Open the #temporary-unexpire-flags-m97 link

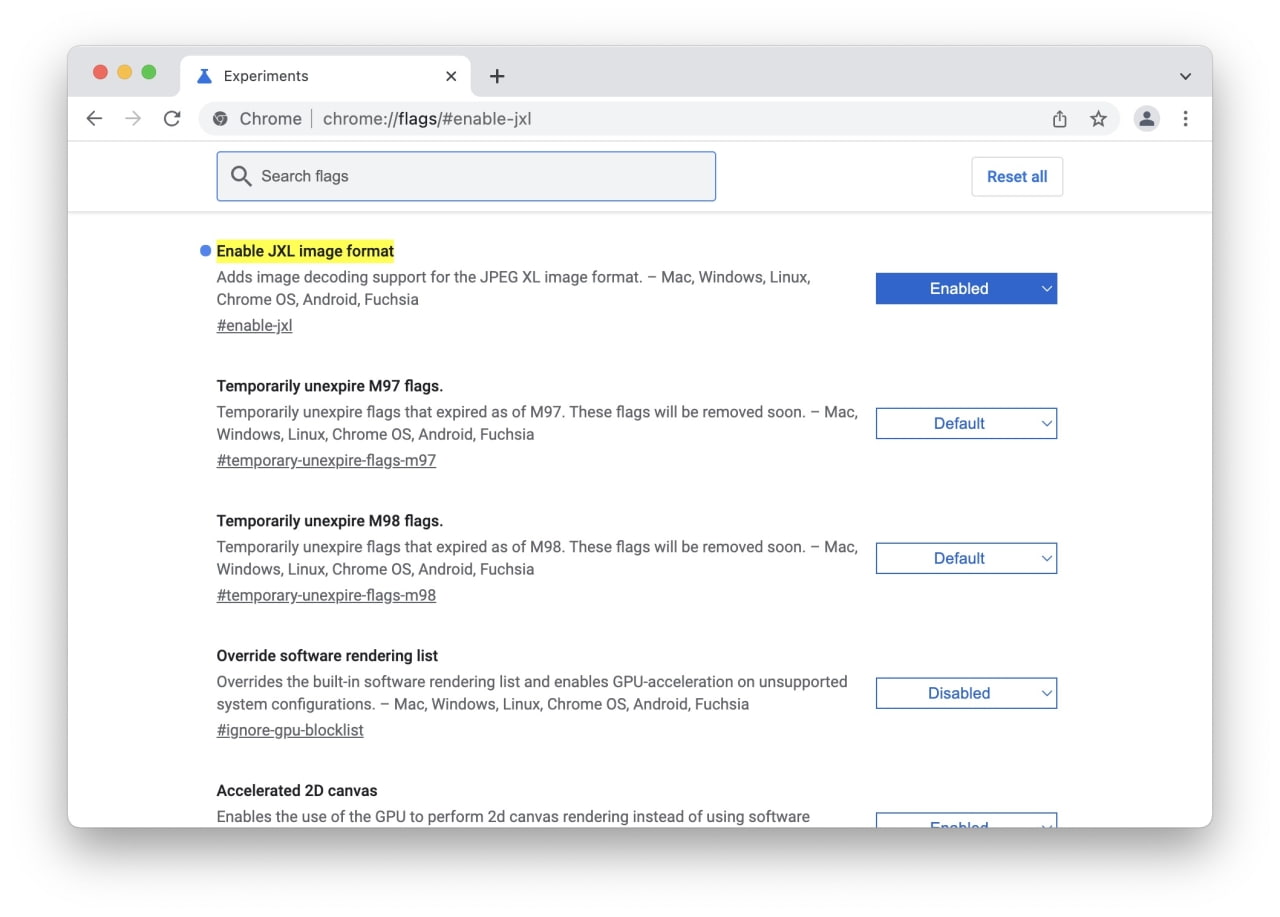click(326, 461)
